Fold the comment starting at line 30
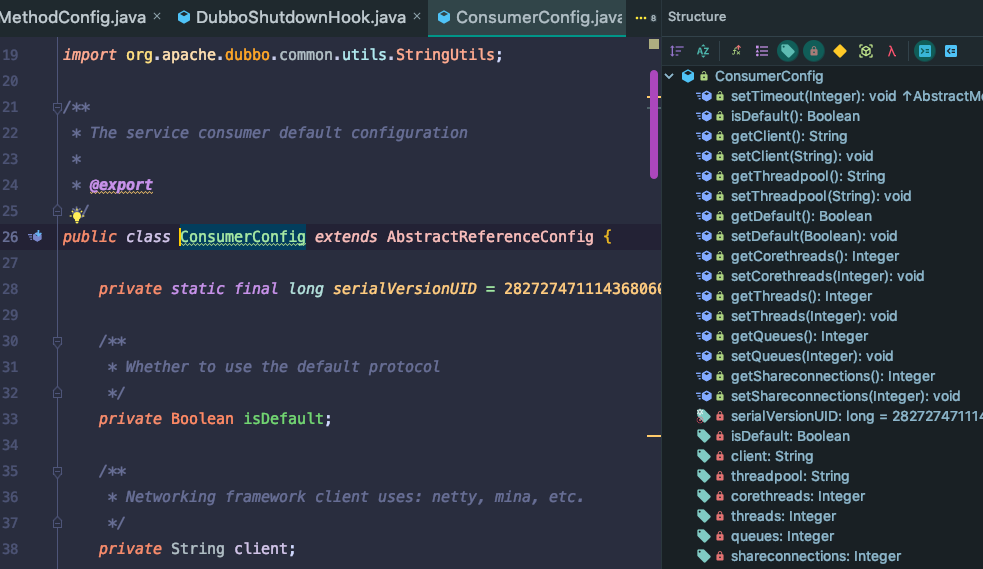 57,342
